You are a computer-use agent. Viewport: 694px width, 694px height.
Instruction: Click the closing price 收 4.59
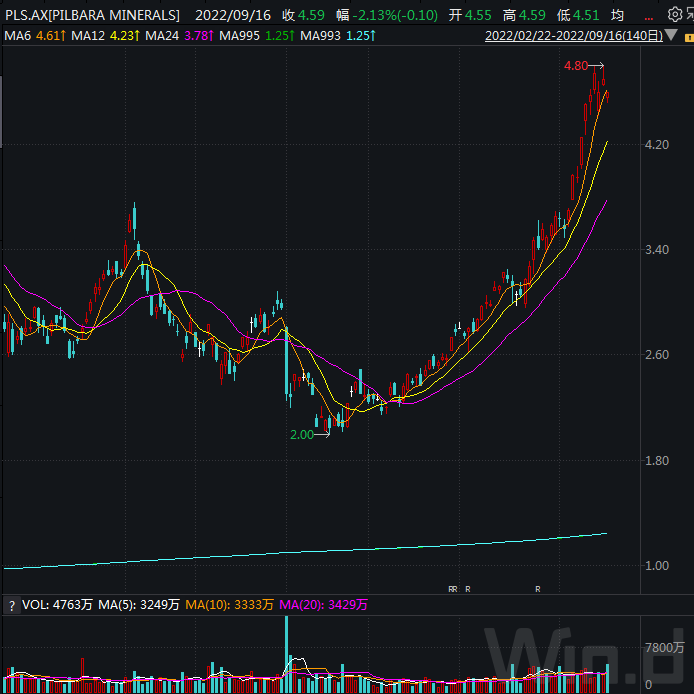[x=303, y=15]
